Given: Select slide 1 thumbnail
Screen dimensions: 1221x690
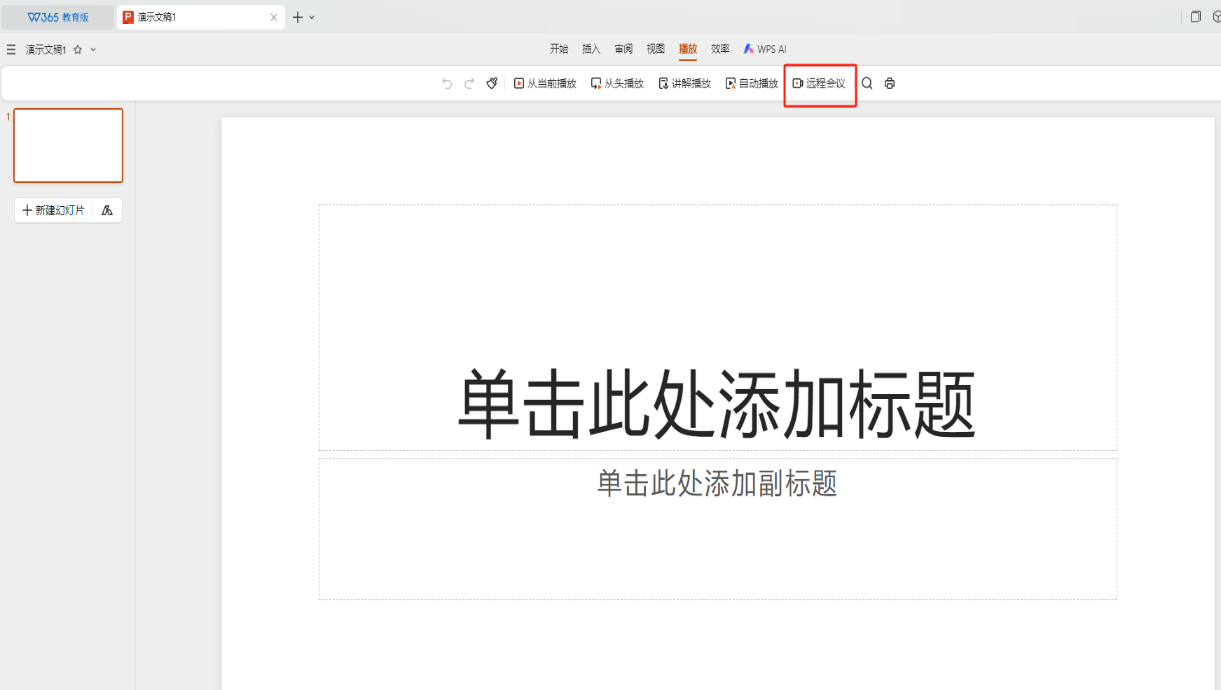Looking at the screenshot, I should click(68, 146).
